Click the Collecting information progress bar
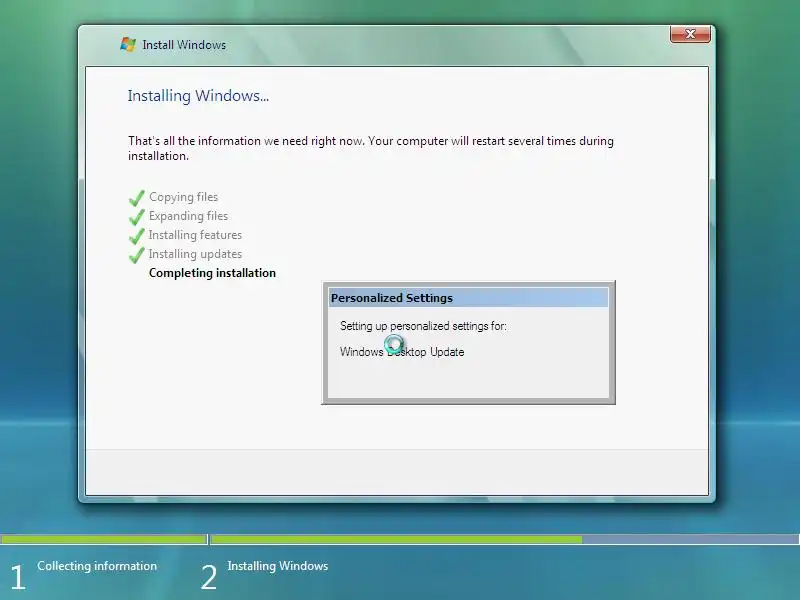This screenshot has width=800, height=600. pos(104,539)
